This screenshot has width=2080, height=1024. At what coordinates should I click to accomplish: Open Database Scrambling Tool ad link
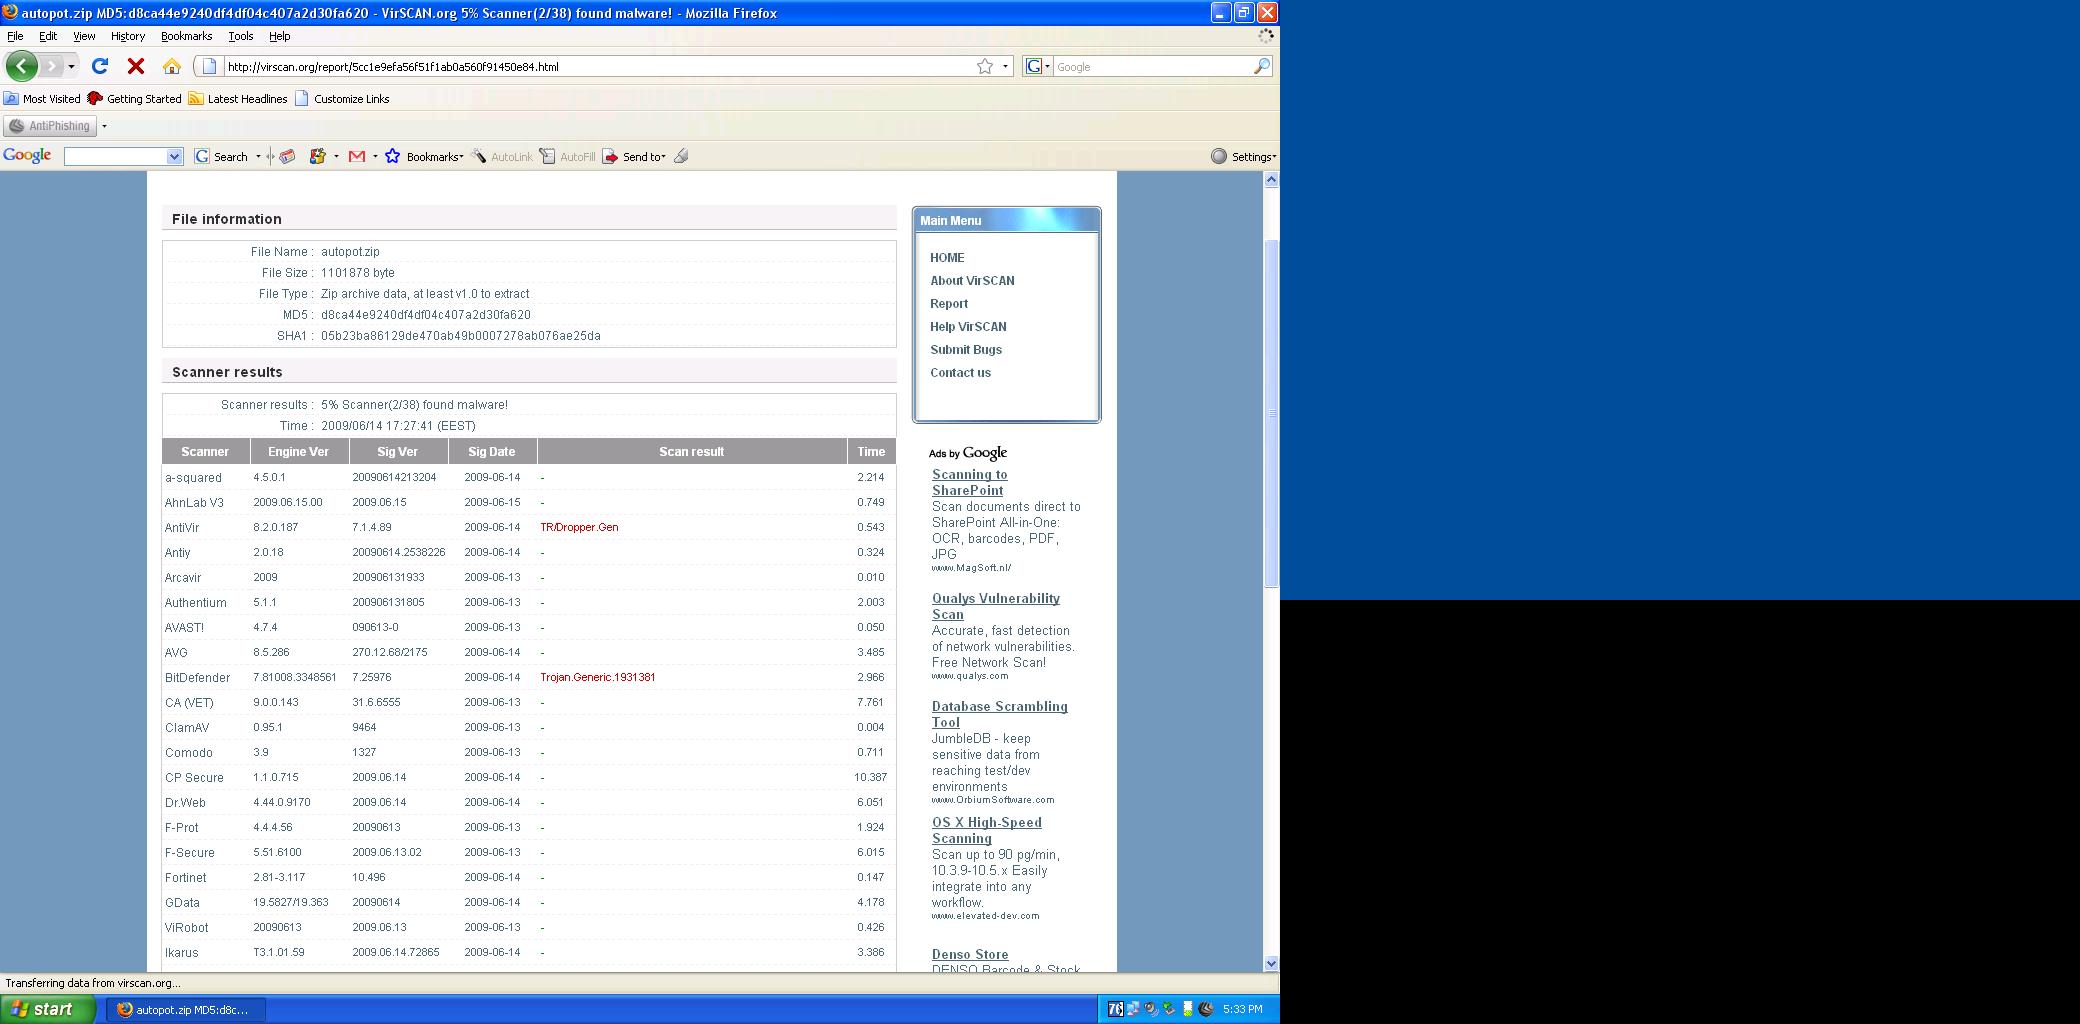tap(999, 714)
